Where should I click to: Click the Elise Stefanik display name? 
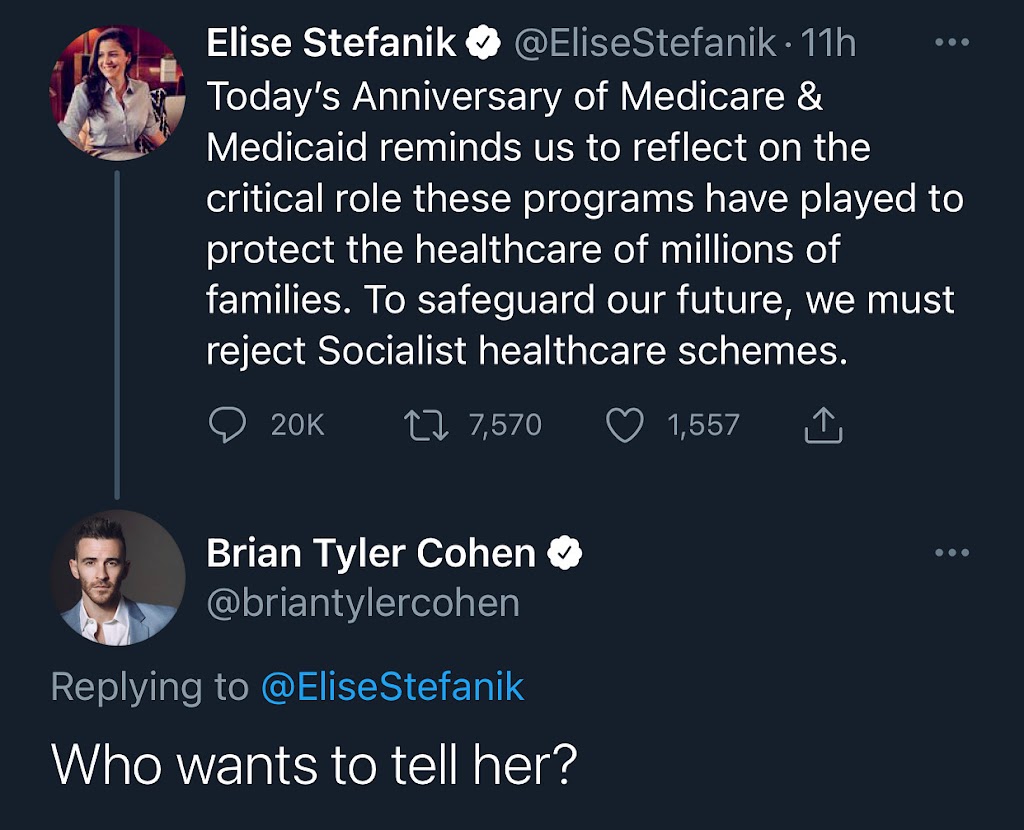pyautogui.click(x=331, y=43)
